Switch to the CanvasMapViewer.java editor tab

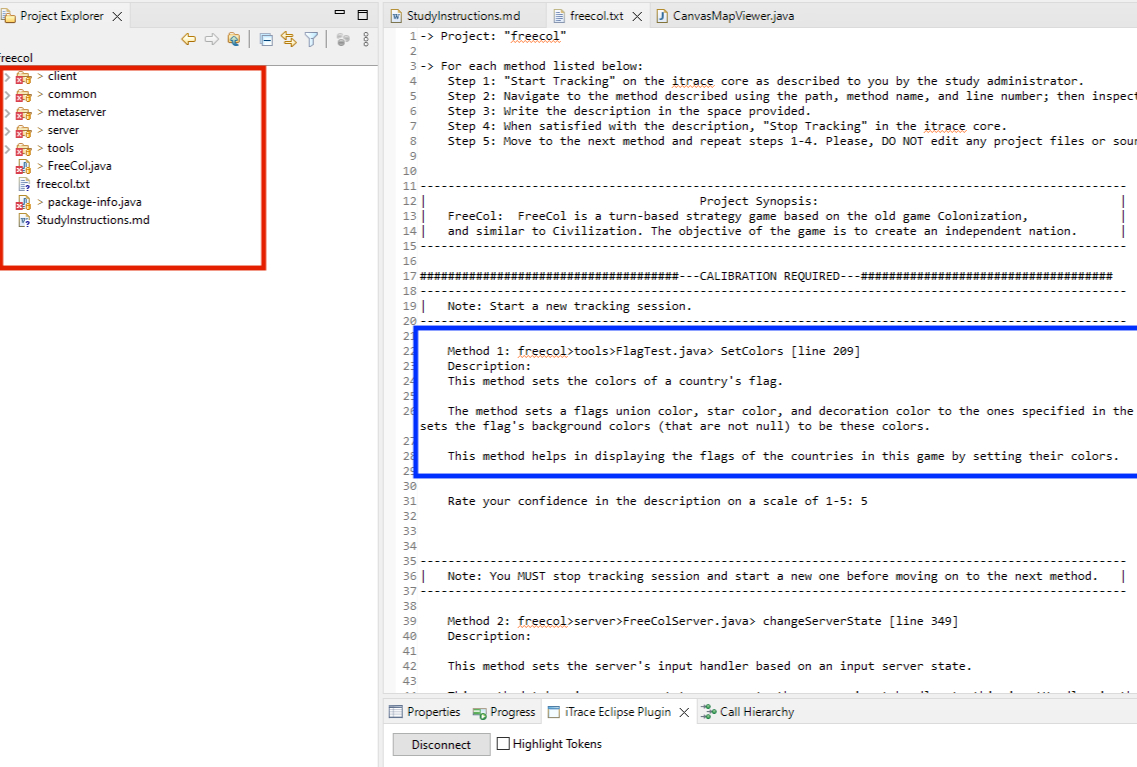coord(732,16)
